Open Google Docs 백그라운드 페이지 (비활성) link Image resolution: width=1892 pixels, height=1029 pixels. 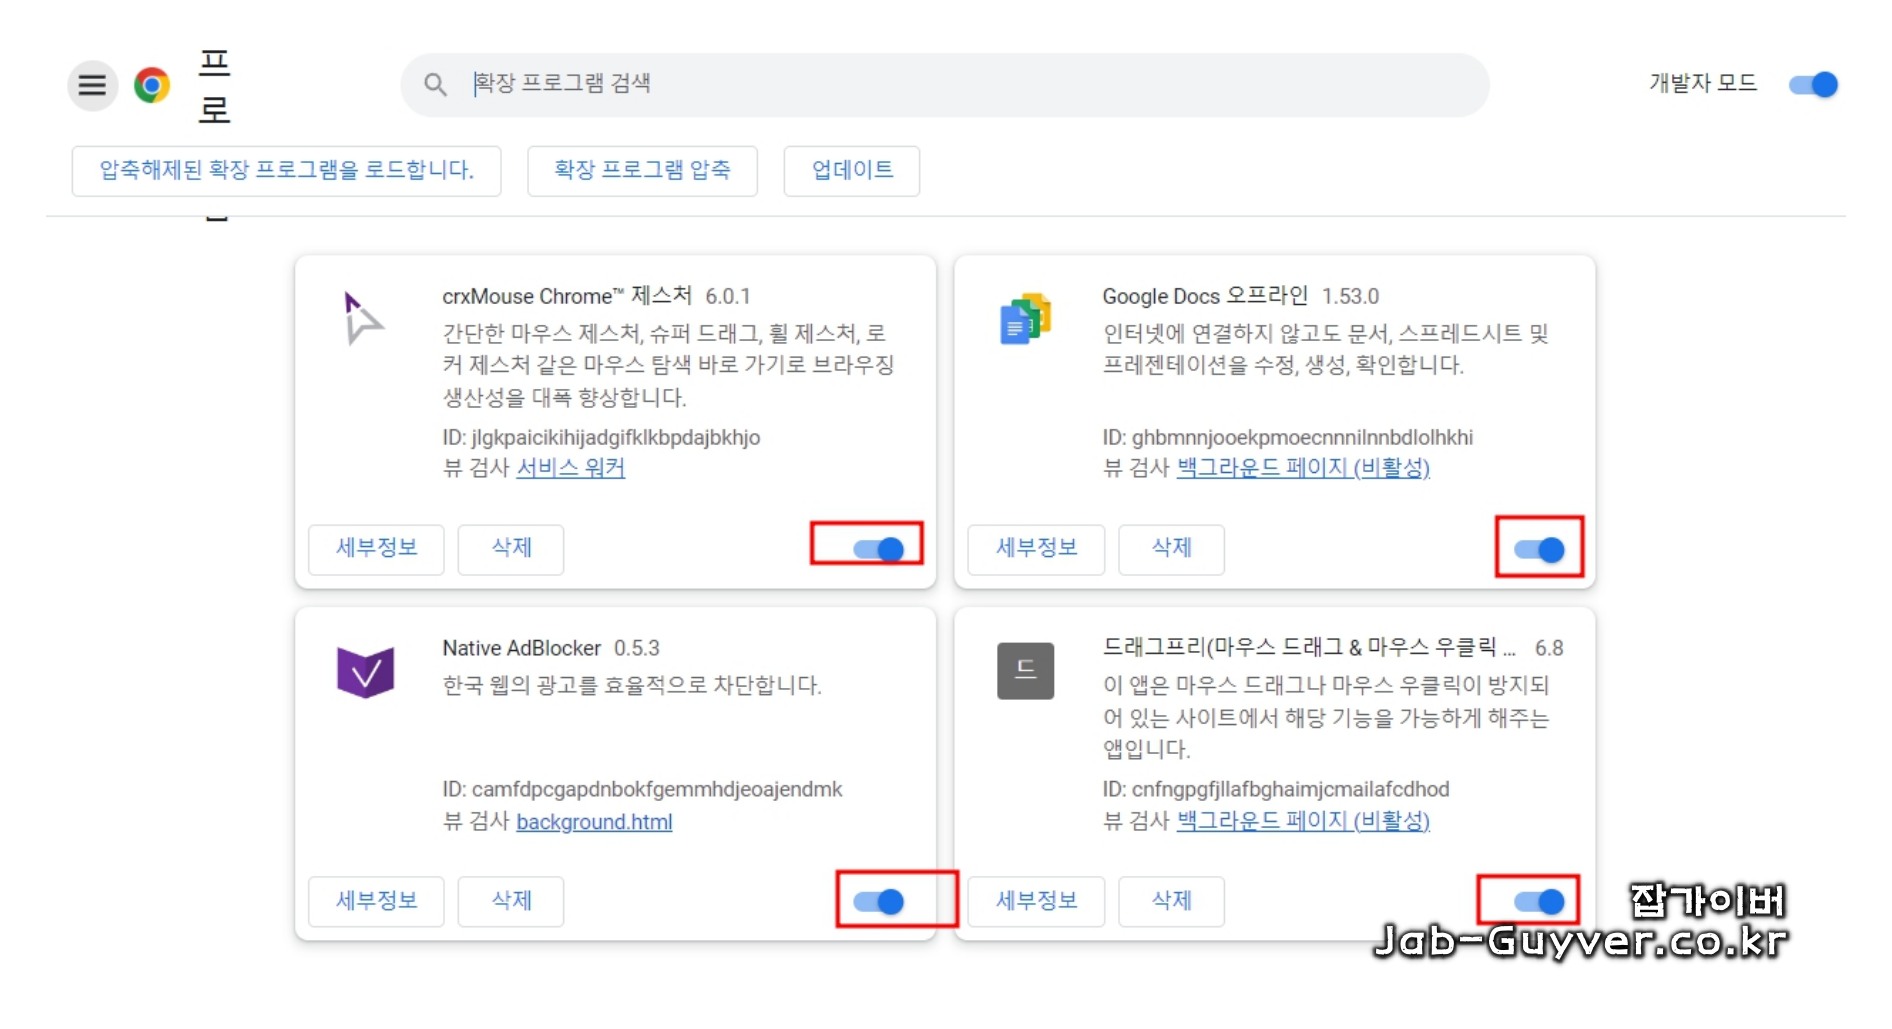(x=1303, y=467)
